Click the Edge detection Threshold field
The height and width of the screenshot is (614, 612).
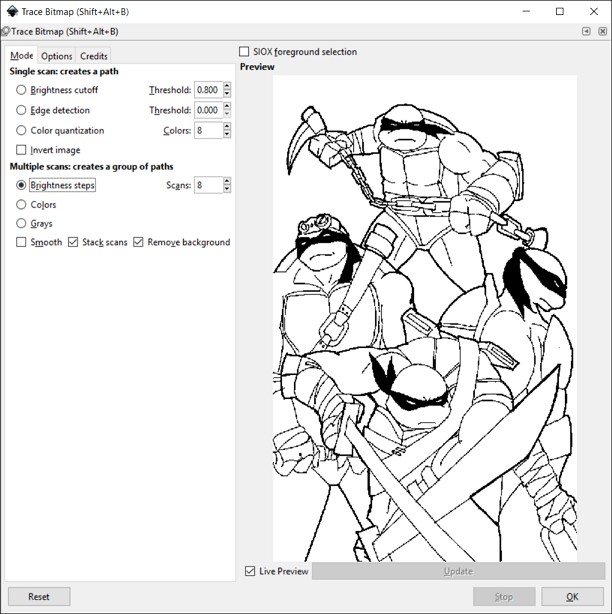click(208, 110)
